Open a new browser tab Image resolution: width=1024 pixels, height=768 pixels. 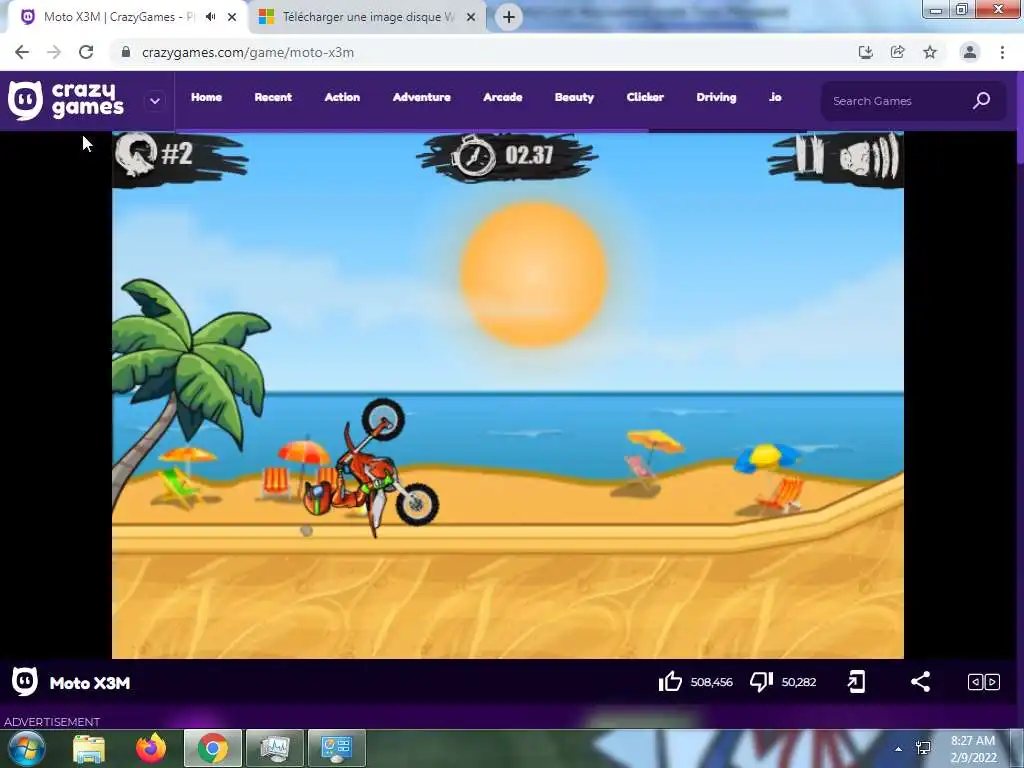coord(509,17)
